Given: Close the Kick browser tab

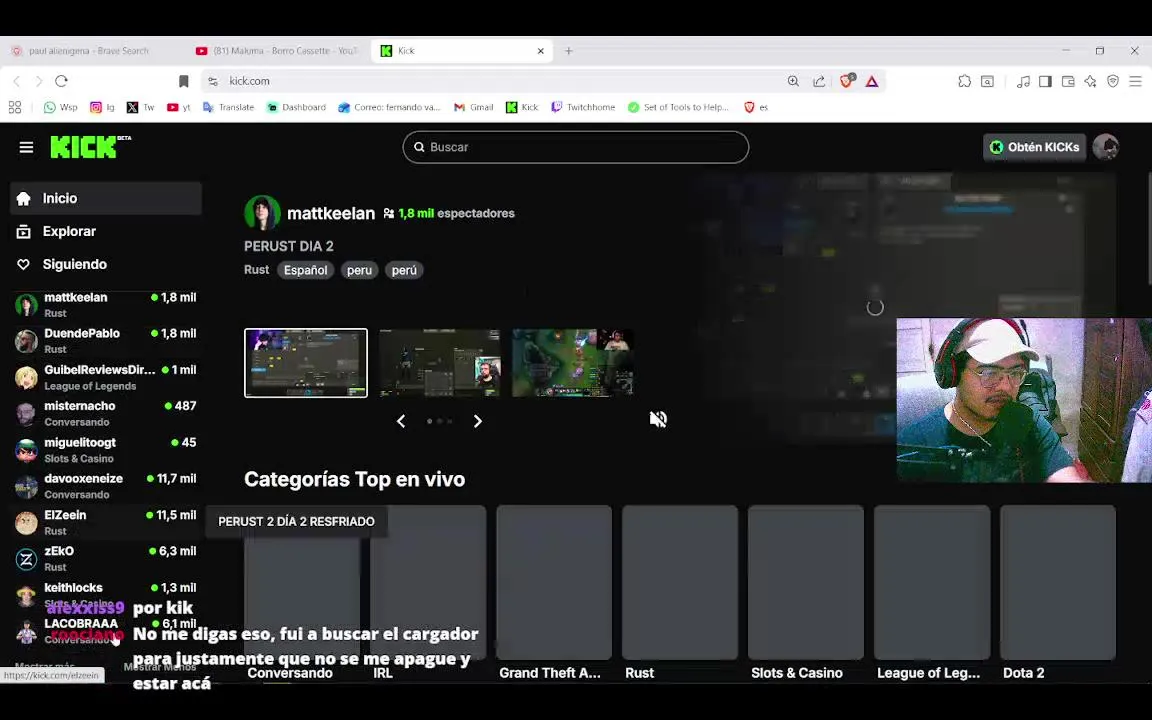Looking at the screenshot, I should click(541, 51).
